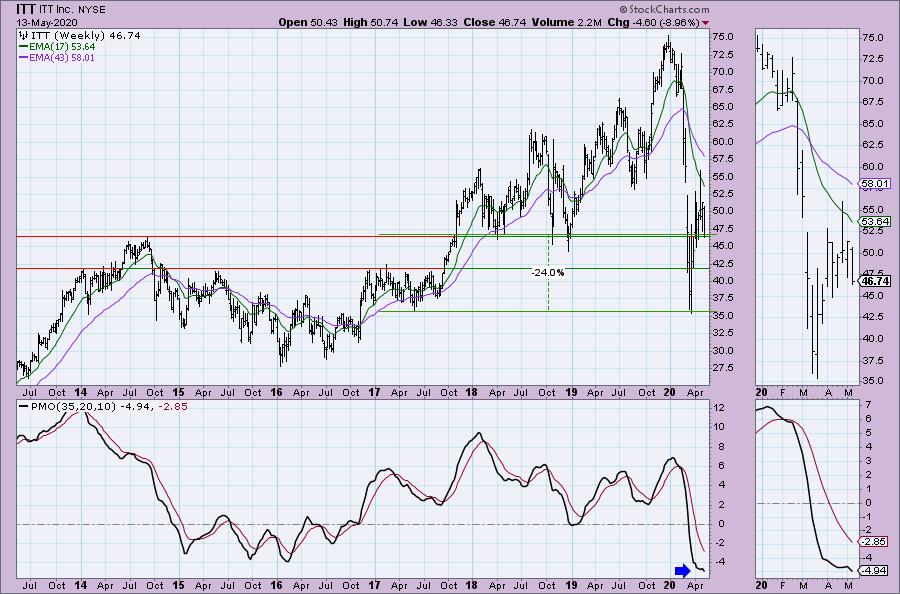
Task: Click the 62.5 label on main price axis
Action: [722, 124]
